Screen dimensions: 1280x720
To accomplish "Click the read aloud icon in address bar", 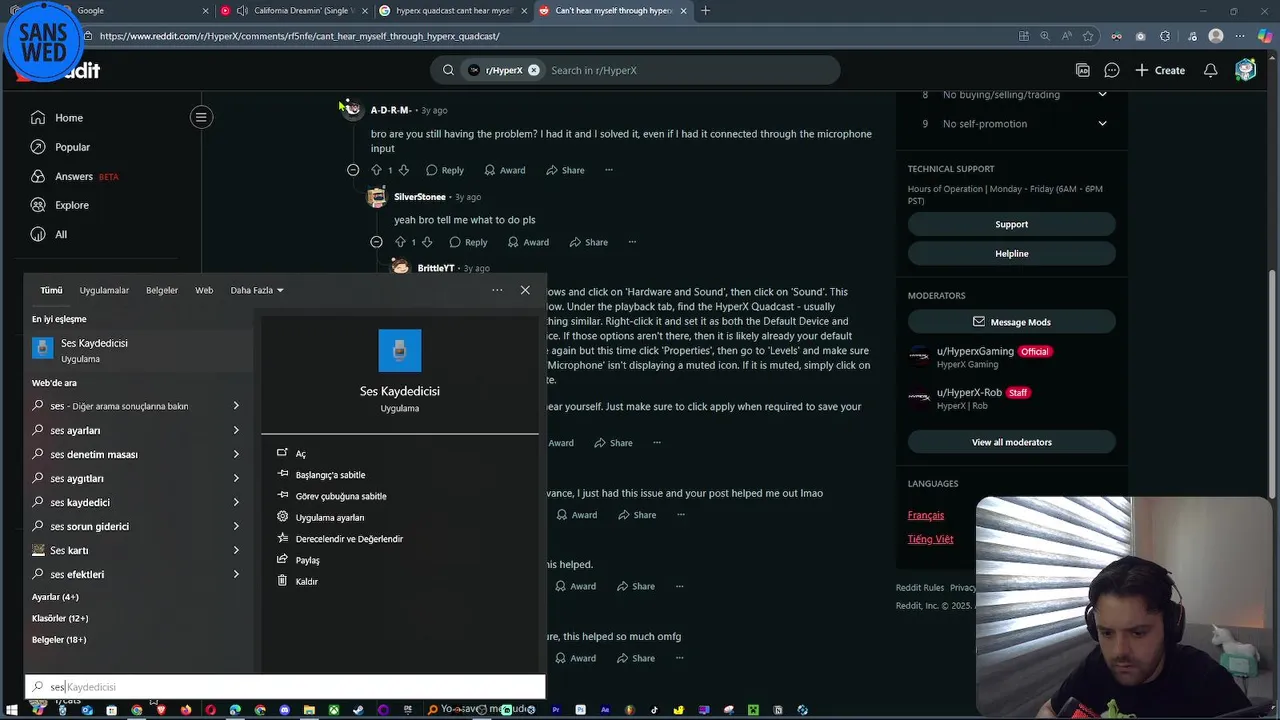I will click(x=1066, y=36).
